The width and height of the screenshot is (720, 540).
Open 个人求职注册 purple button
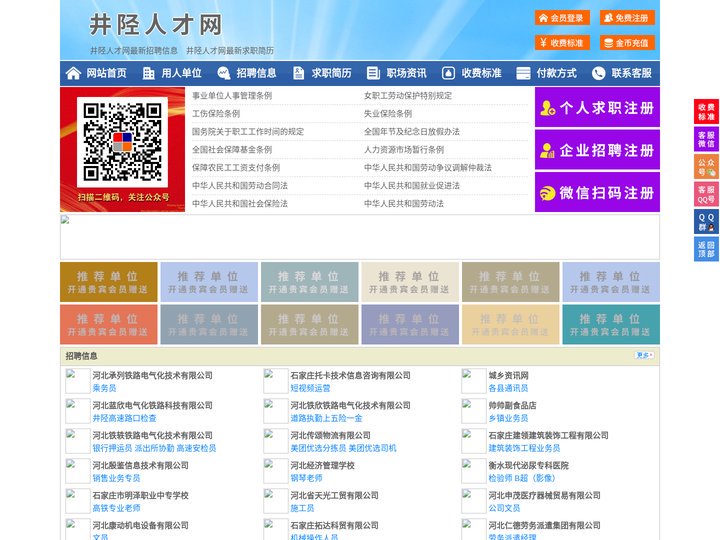click(x=597, y=107)
